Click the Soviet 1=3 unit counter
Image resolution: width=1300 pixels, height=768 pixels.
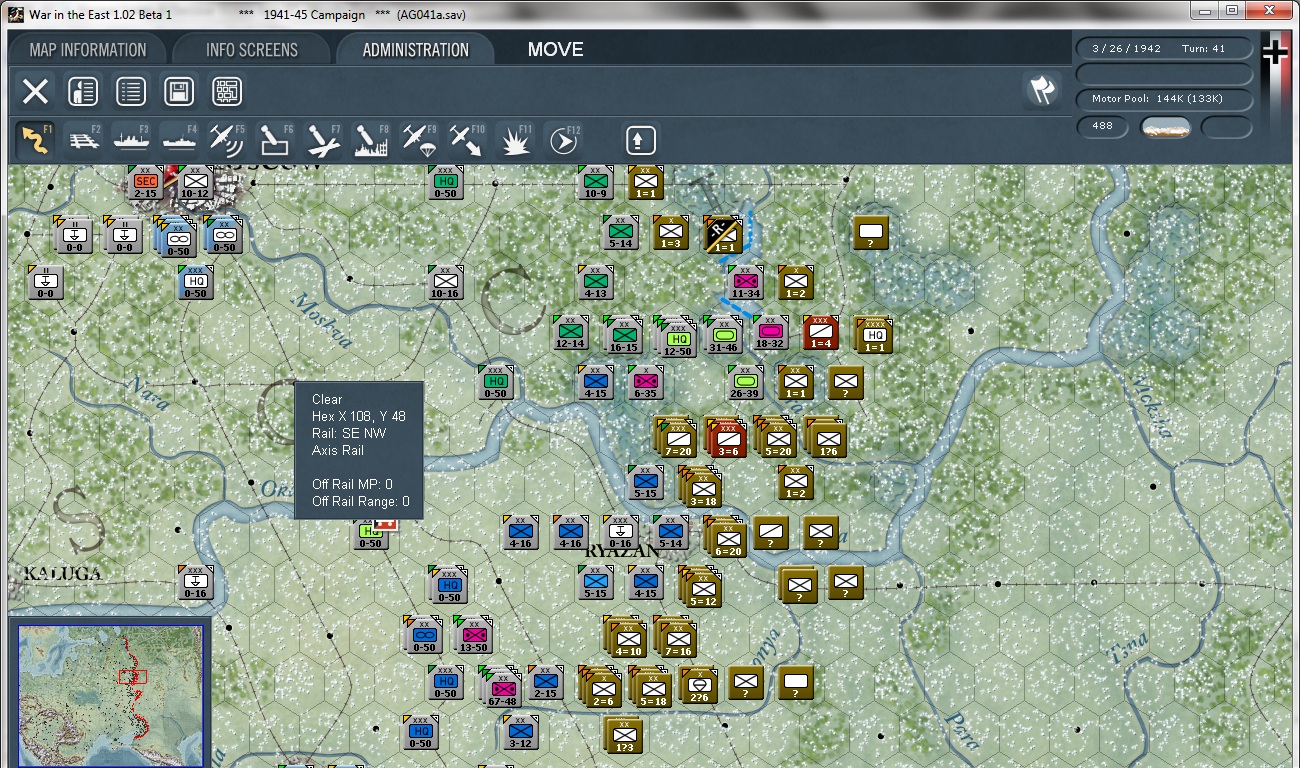(670, 233)
